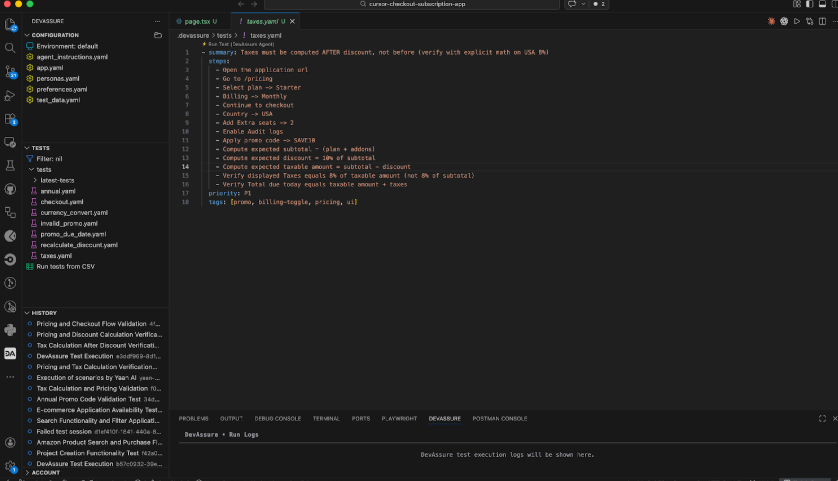Open Changes for the file via the compare icon
The image size is (838, 481).
[x=810, y=21]
